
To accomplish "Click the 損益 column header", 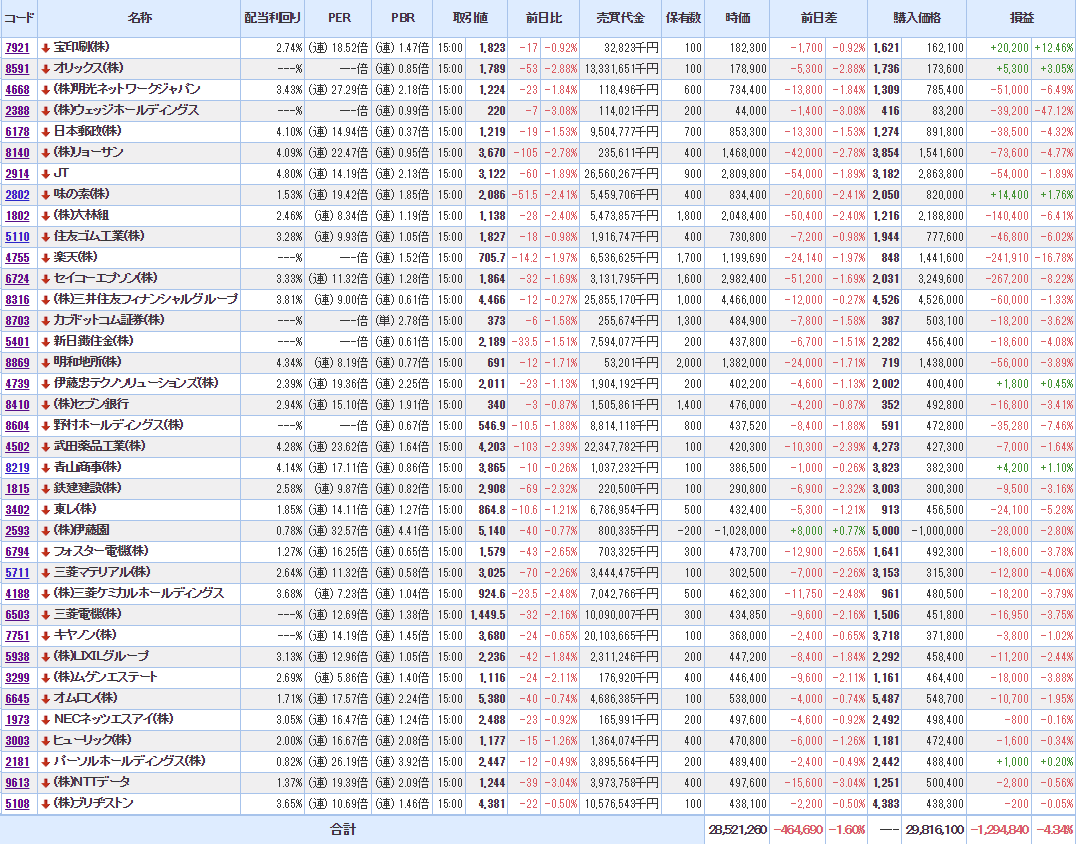I will 1022,18.
